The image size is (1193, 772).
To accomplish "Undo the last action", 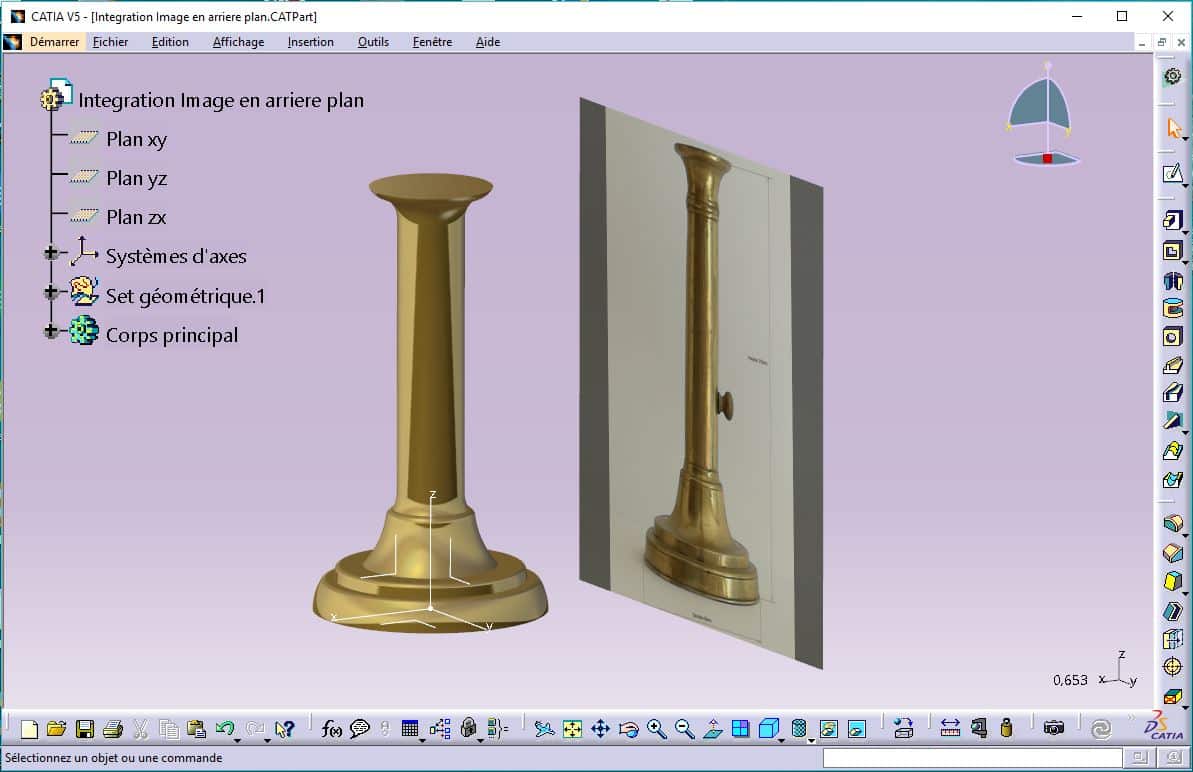I will point(224,729).
